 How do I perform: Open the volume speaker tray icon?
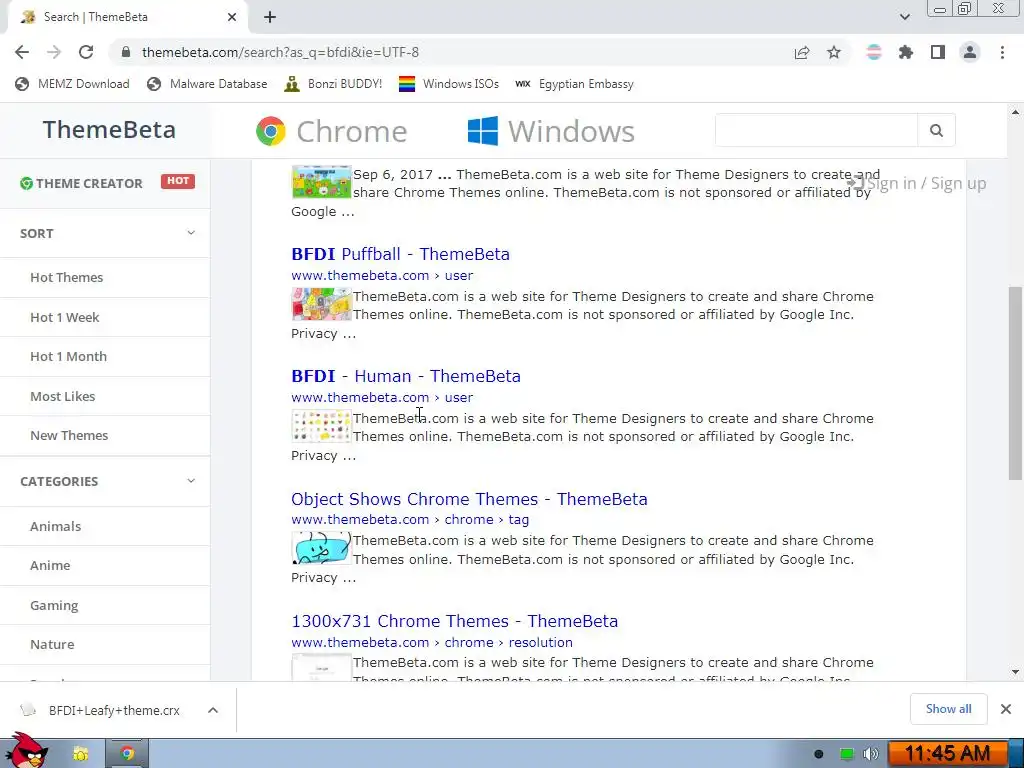871,754
